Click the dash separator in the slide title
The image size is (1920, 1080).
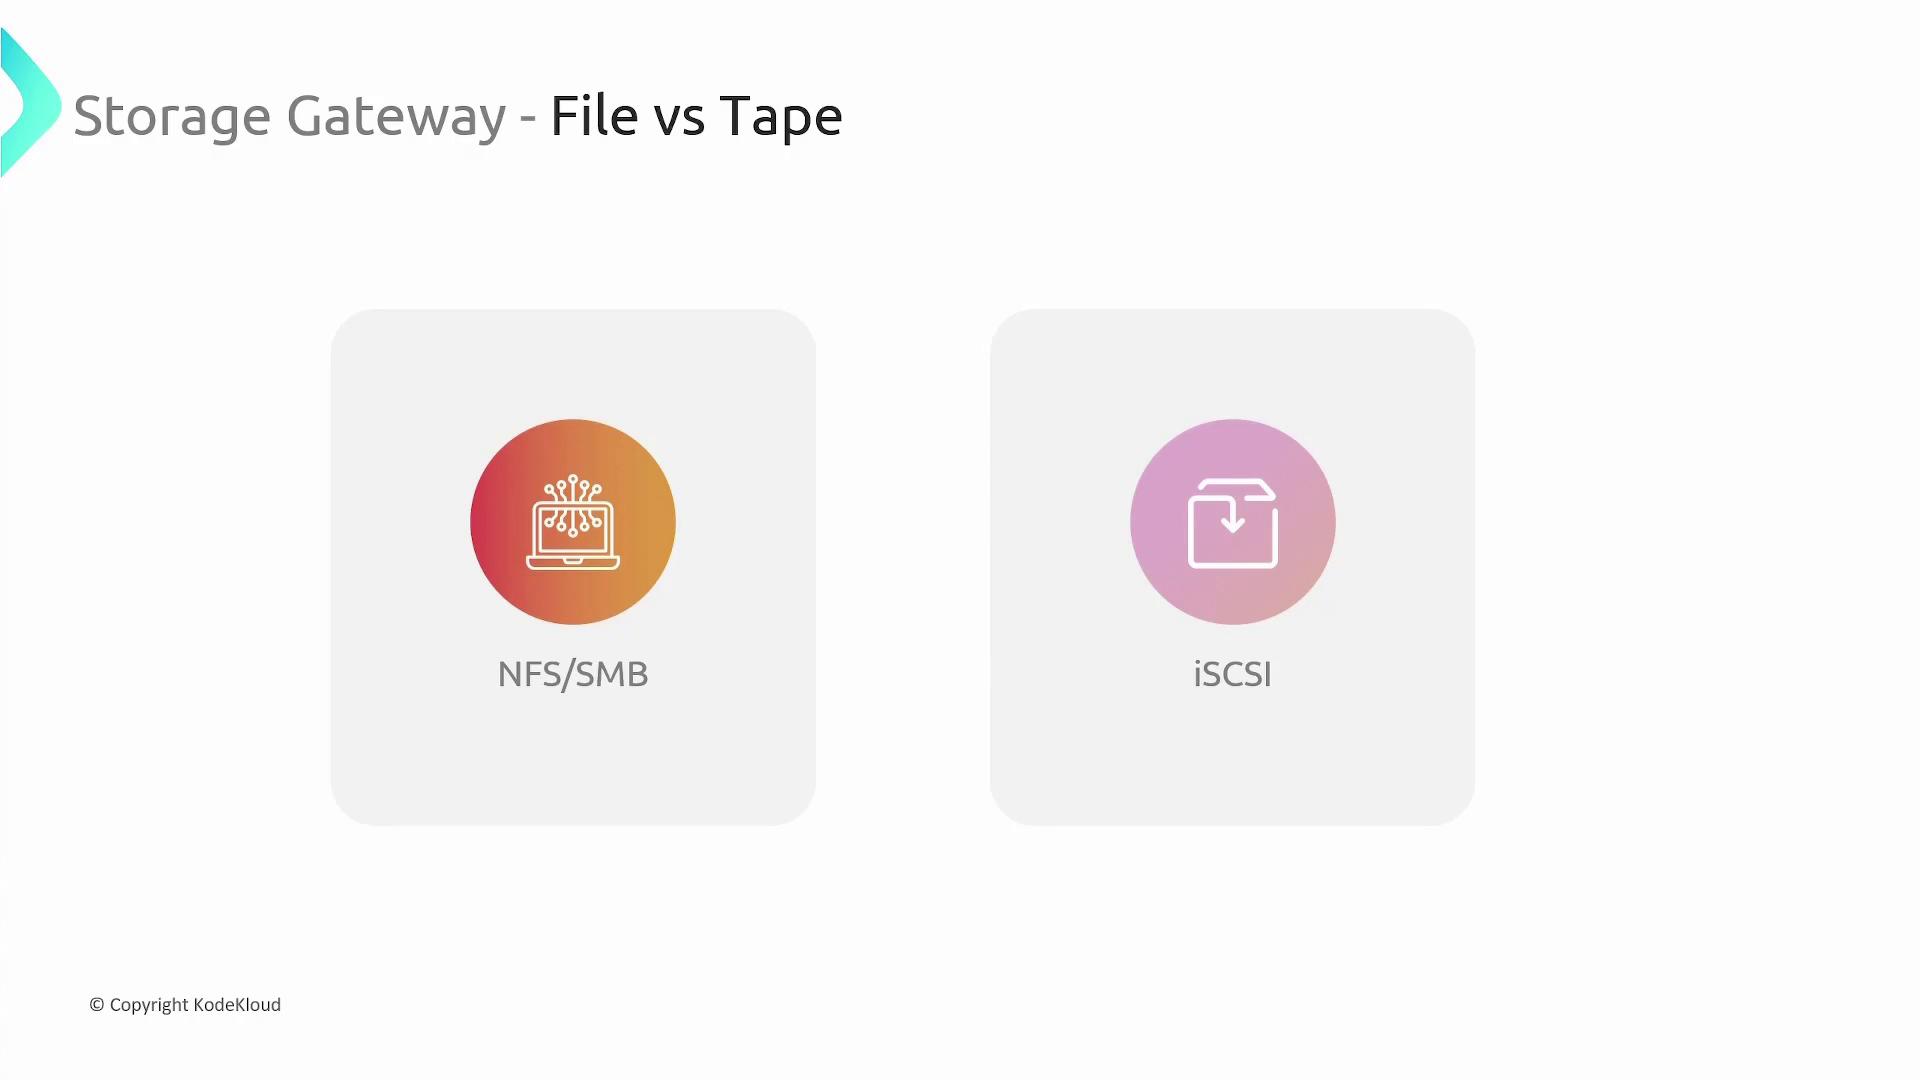[x=528, y=119]
